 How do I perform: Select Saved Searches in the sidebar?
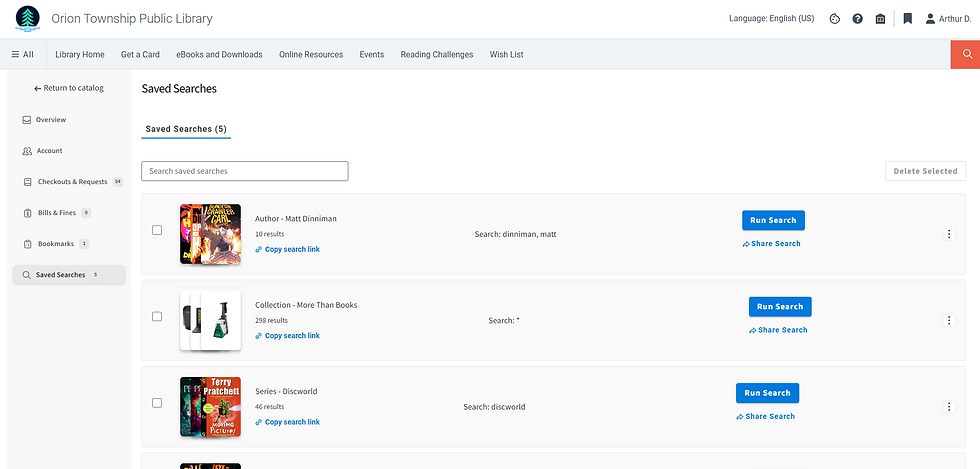point(69,275)
